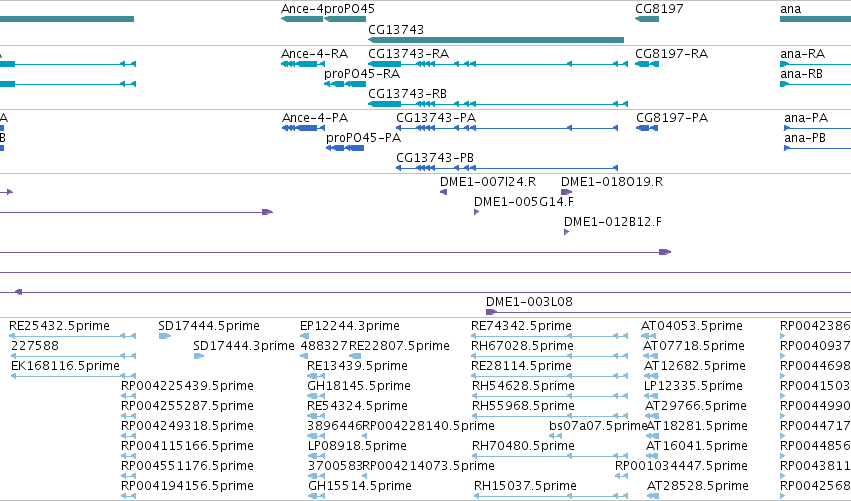The height and width of the screenshot is (501, 851).
Task: Open the AT07718.5prime EST label
Action: coord(694,346)
